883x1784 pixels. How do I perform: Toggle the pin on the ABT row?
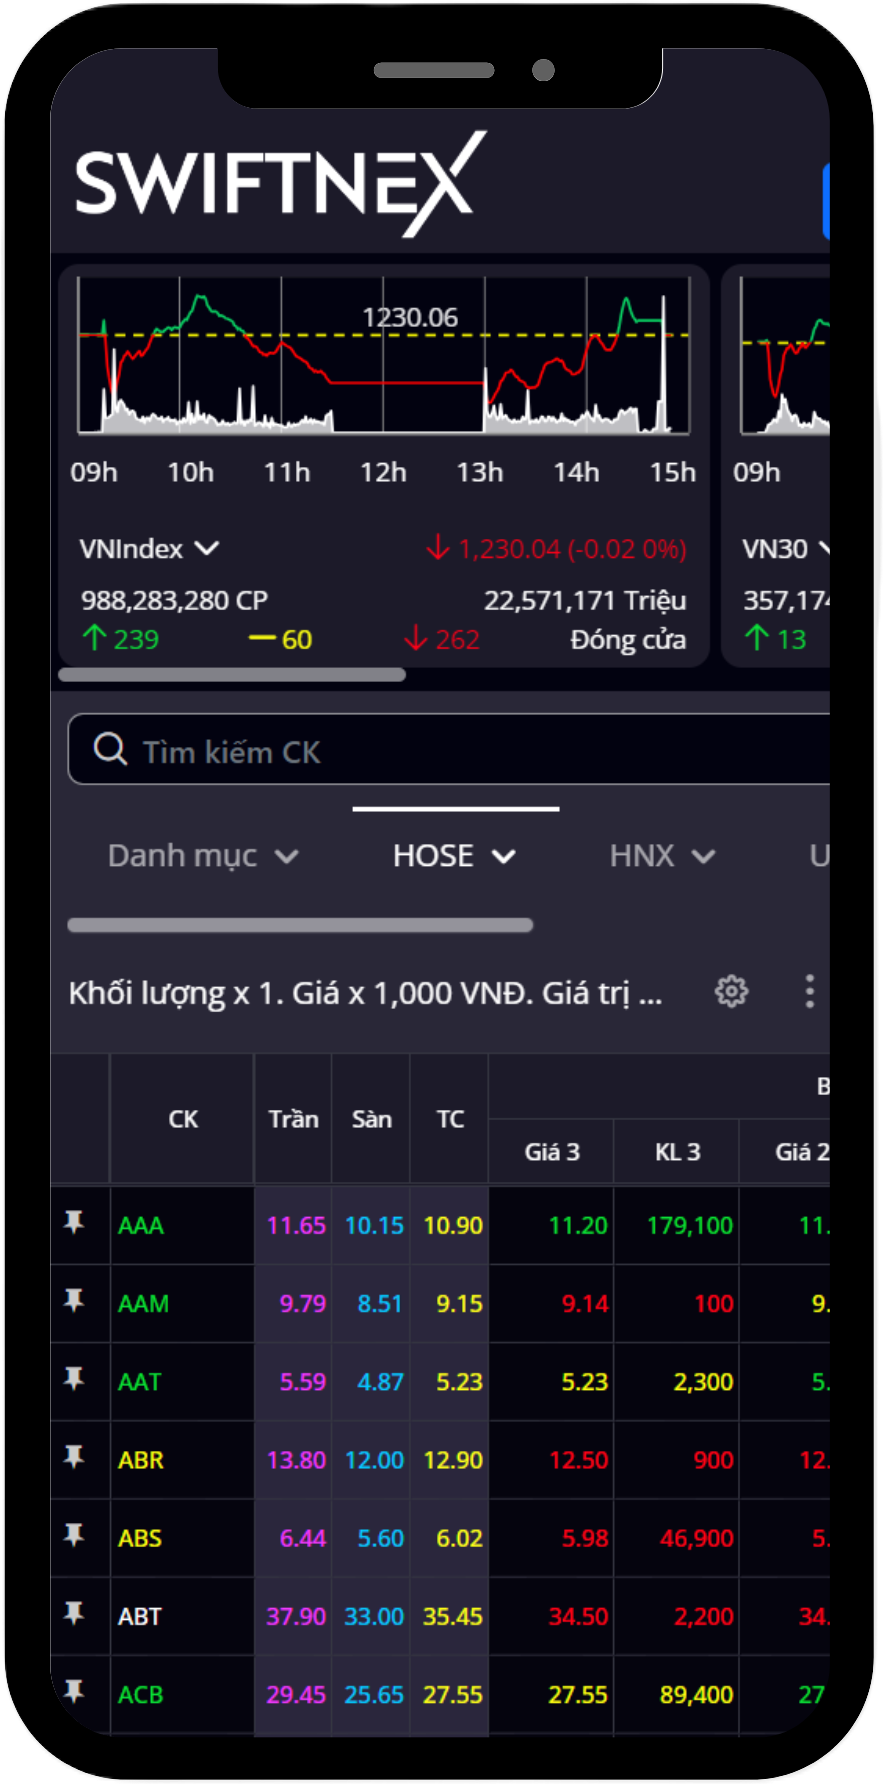point(74,1613)
